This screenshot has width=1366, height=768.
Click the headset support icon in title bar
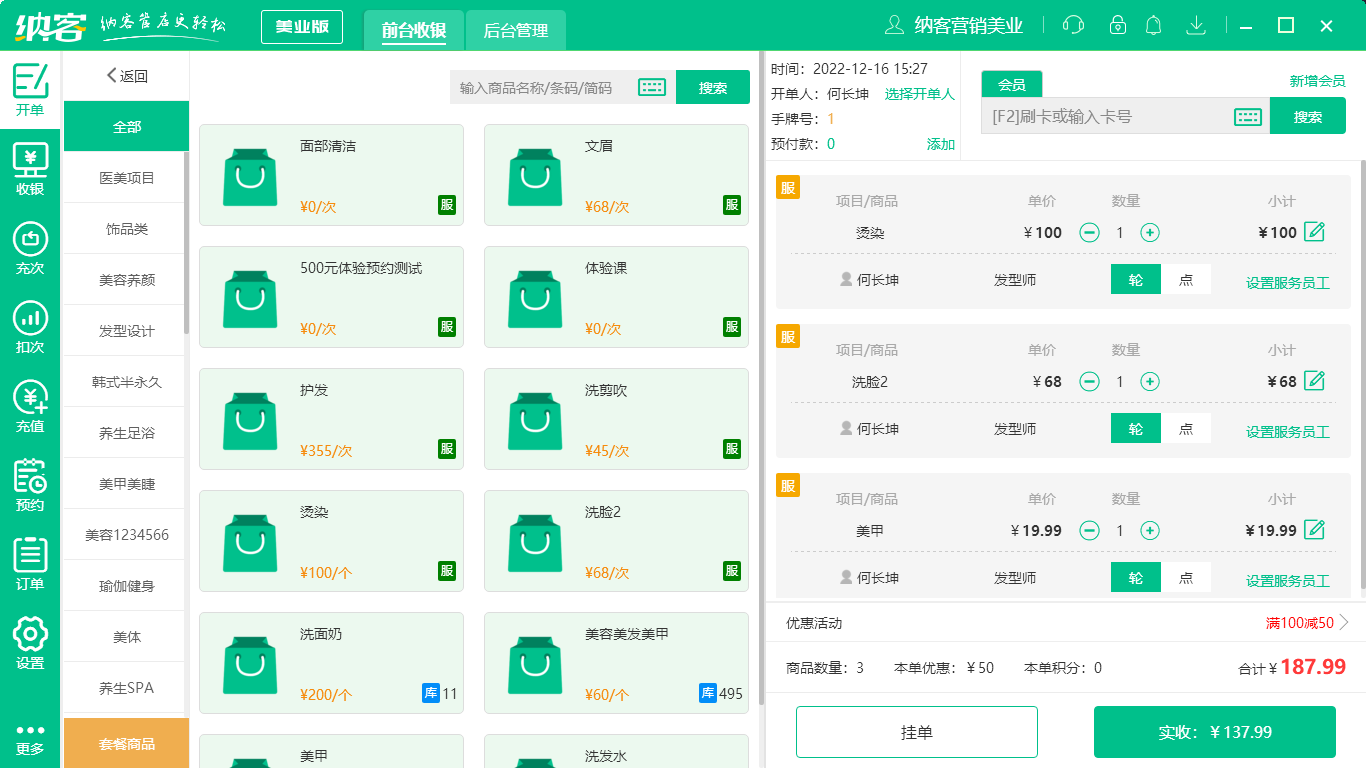click(1073, 25)
